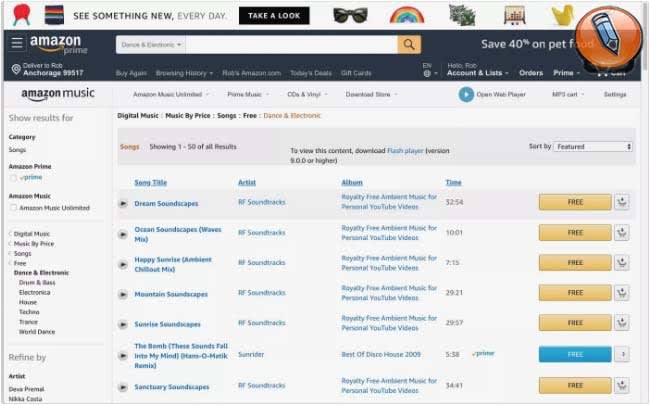Viewport: 650px width, 405px height.
Task: Open the CDs & Vinyl dropdown
Action: (307, 95)
